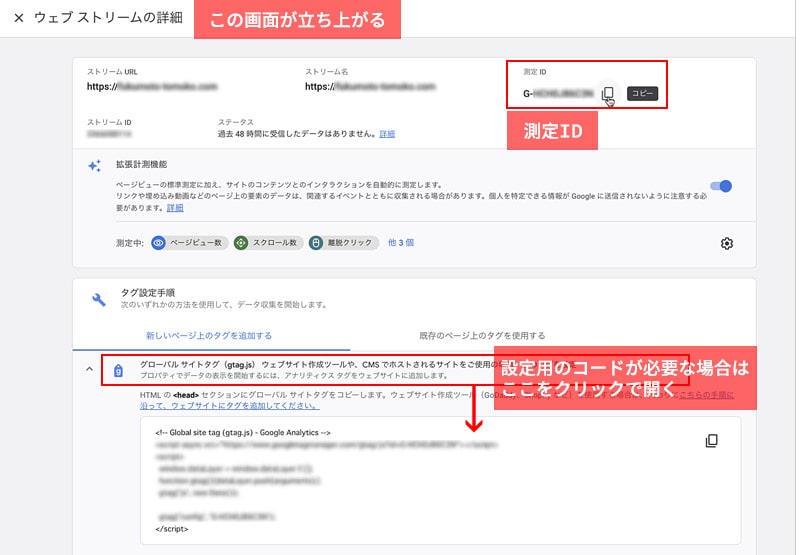The image size is (800, 555).
Task: Collapse the global site tag section chevron
Action: 90,368
